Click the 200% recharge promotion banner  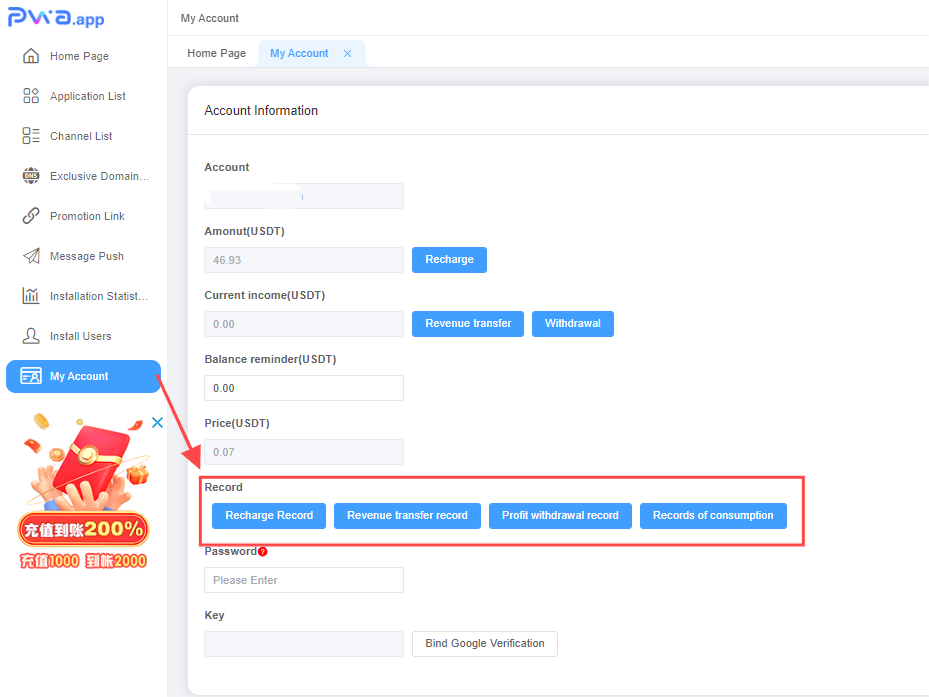(x=82, y=500)
